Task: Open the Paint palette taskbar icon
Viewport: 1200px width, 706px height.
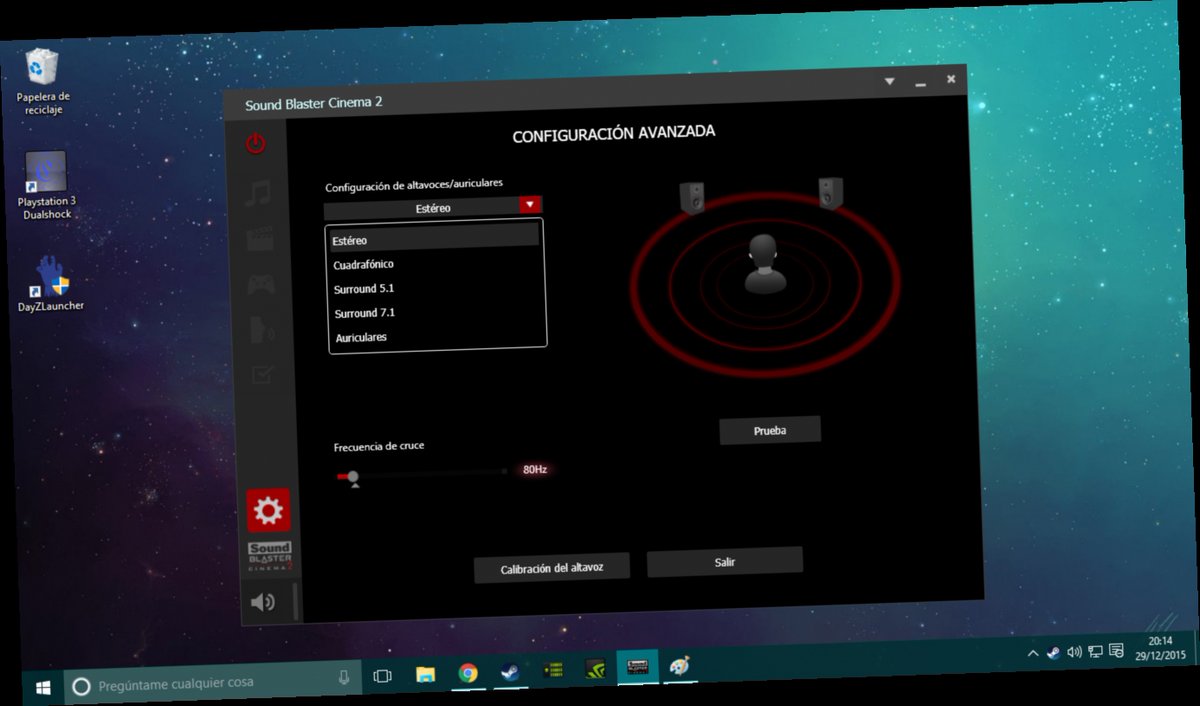Action: (680, 664)
